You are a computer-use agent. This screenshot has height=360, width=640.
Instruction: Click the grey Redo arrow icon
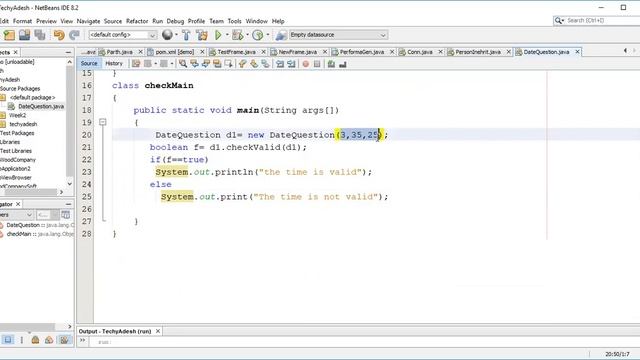click(74, 35)
